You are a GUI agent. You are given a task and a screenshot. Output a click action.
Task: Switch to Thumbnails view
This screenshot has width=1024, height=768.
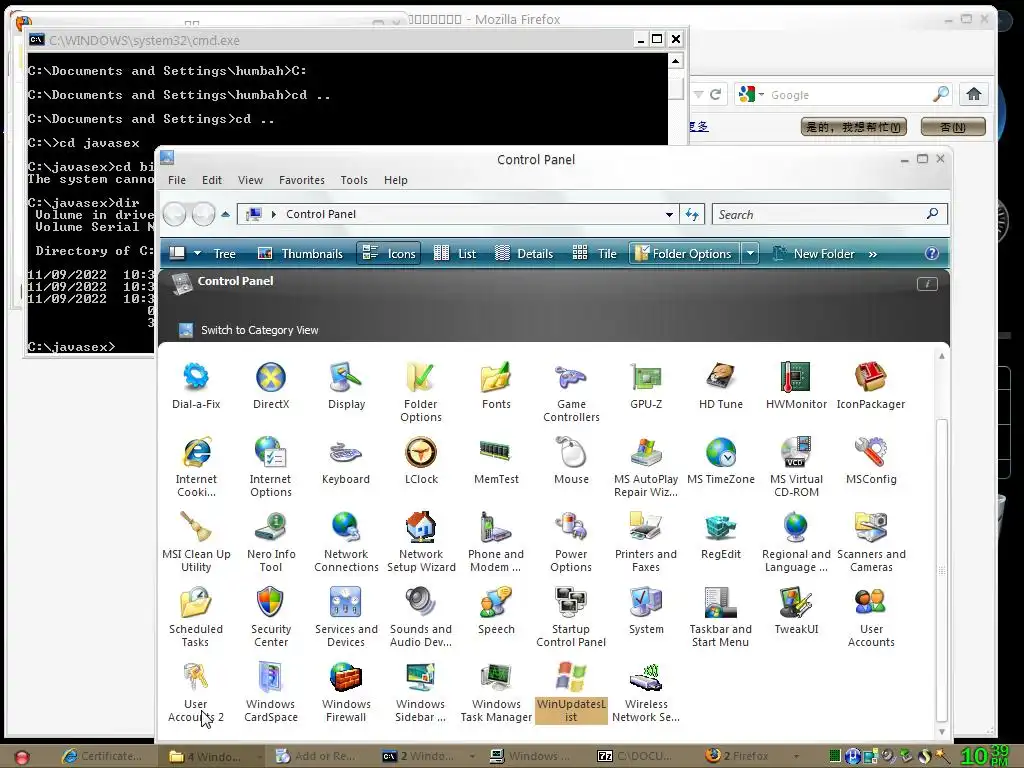(300, 253)
